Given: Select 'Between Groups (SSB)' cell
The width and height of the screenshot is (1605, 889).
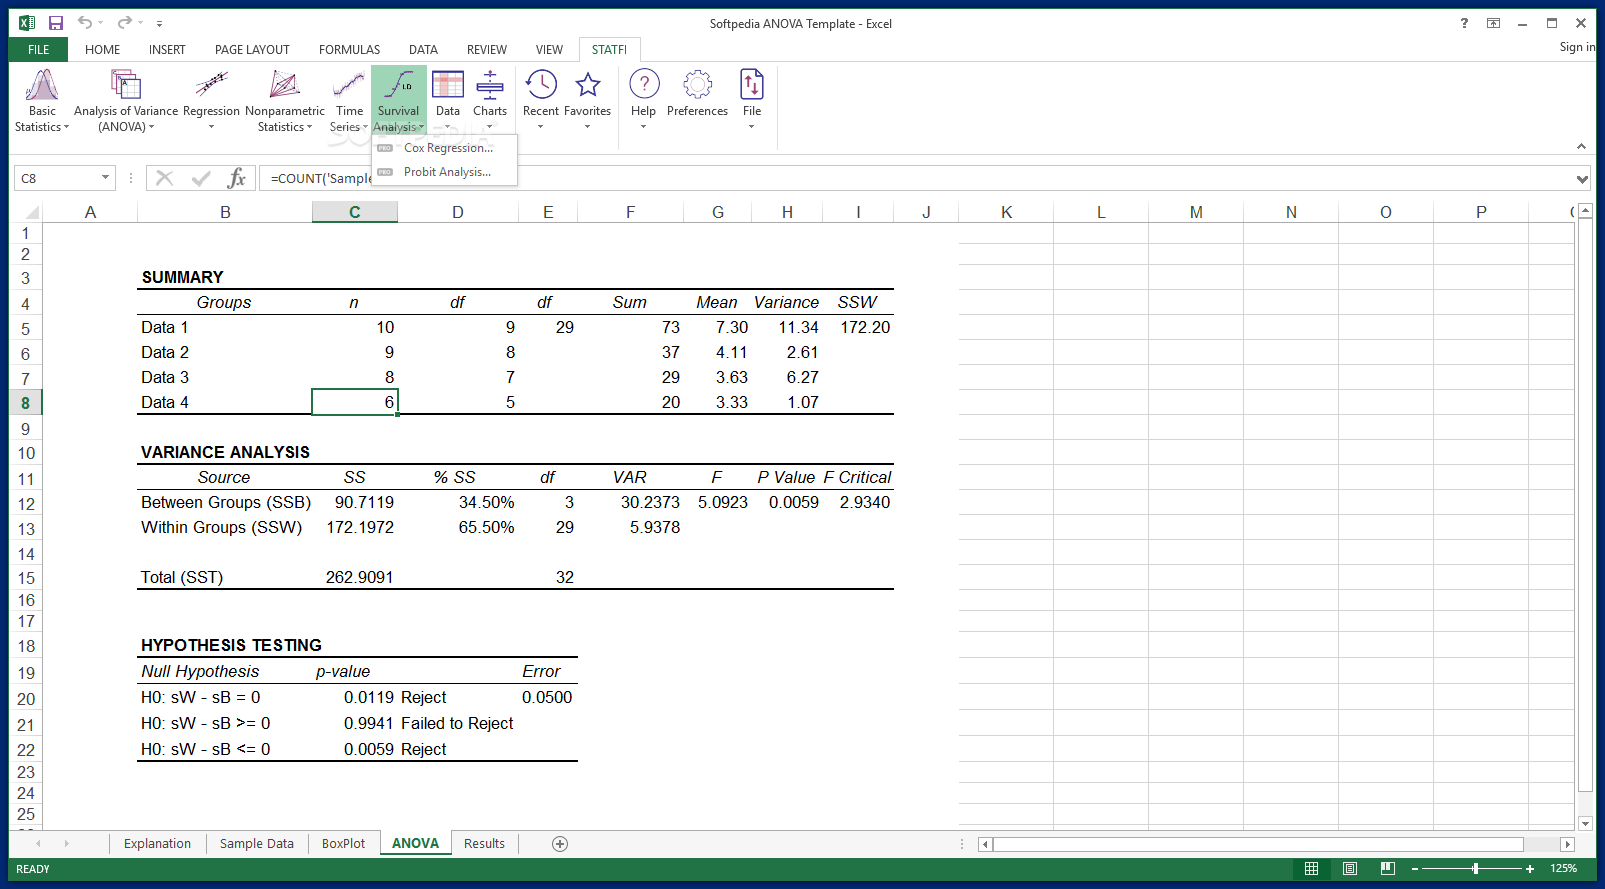Looking at the screenshot, I should (x=226, y=503).
